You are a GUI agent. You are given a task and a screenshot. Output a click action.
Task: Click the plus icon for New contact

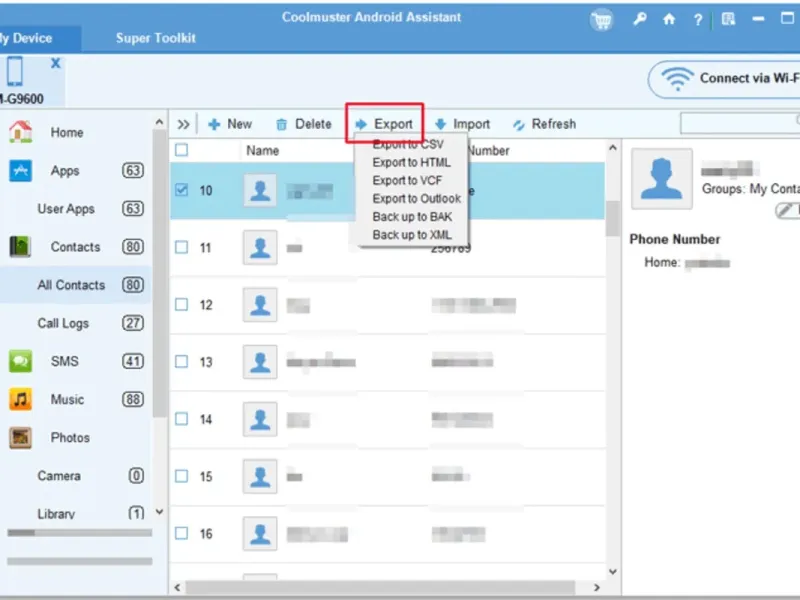[214, 124]
